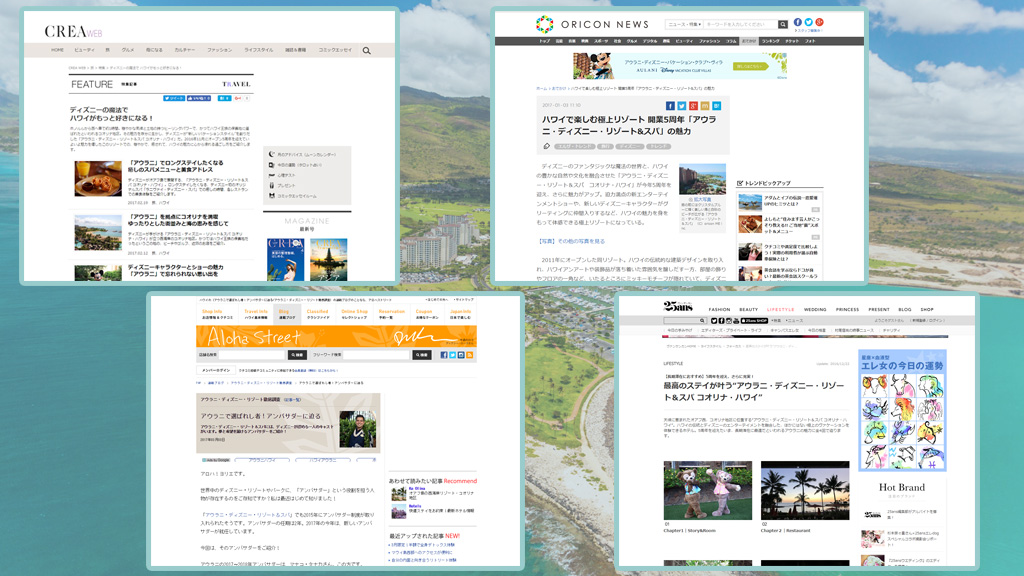Select the Travel Info tab on Aloha Street

(x=256, y=314)
